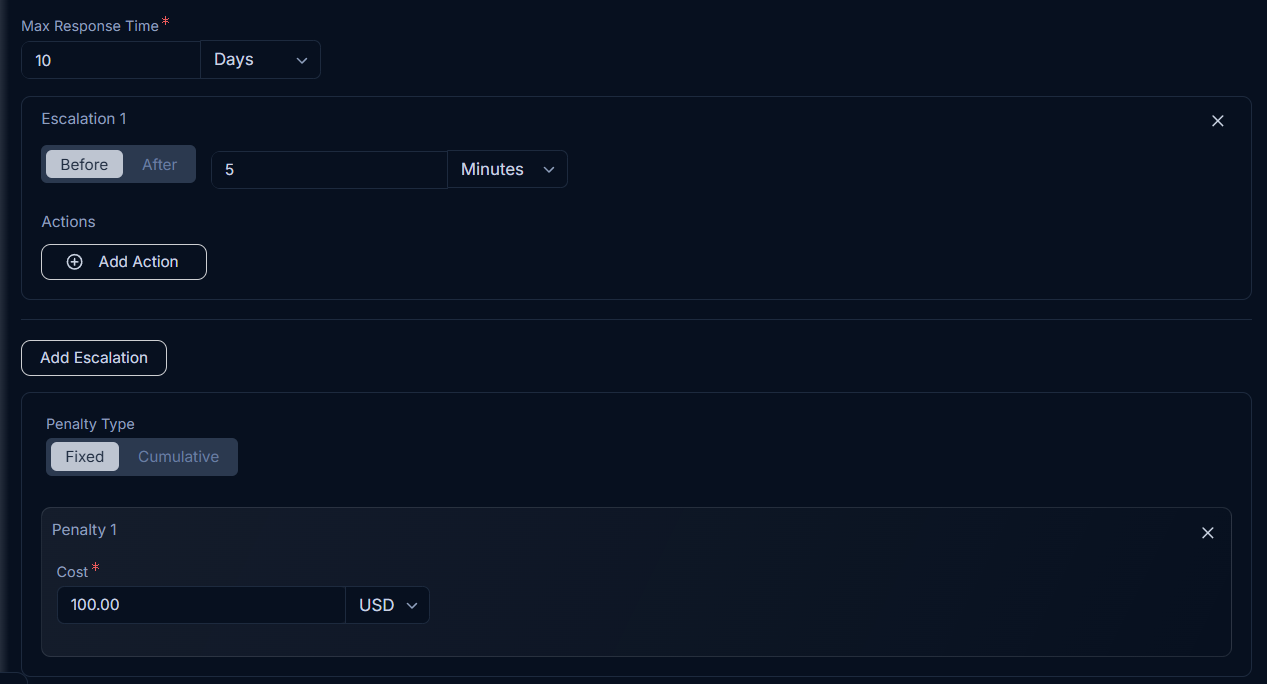Open the Days time unit dropdown
The height and width of the screenshot is (684, 1267).
pyautogui.click(x=261, y=60)
